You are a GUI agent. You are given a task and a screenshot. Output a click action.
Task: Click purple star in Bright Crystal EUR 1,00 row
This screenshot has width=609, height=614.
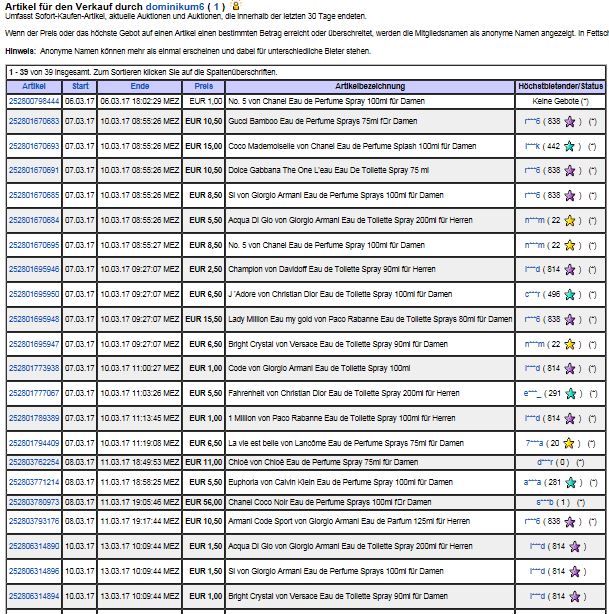(575, 596)
